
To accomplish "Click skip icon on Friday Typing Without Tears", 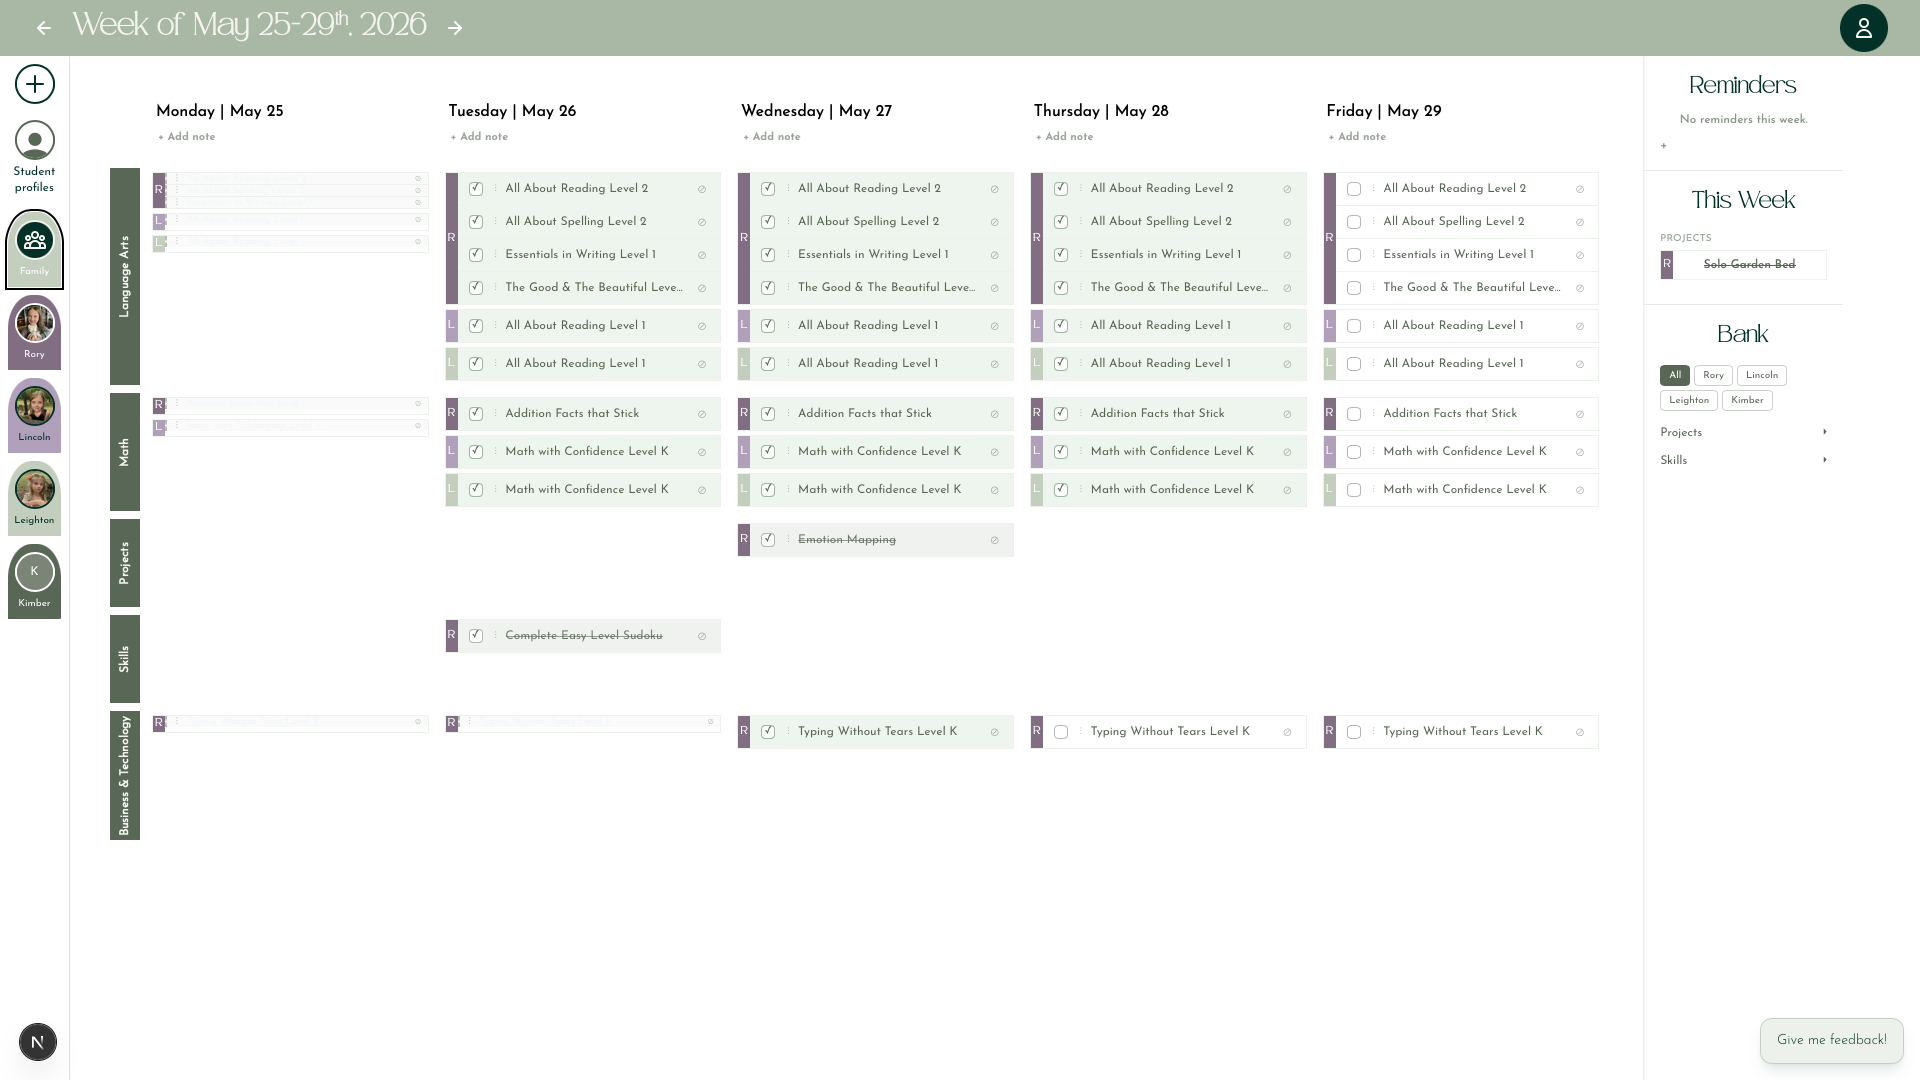I will click(1580, 732).
